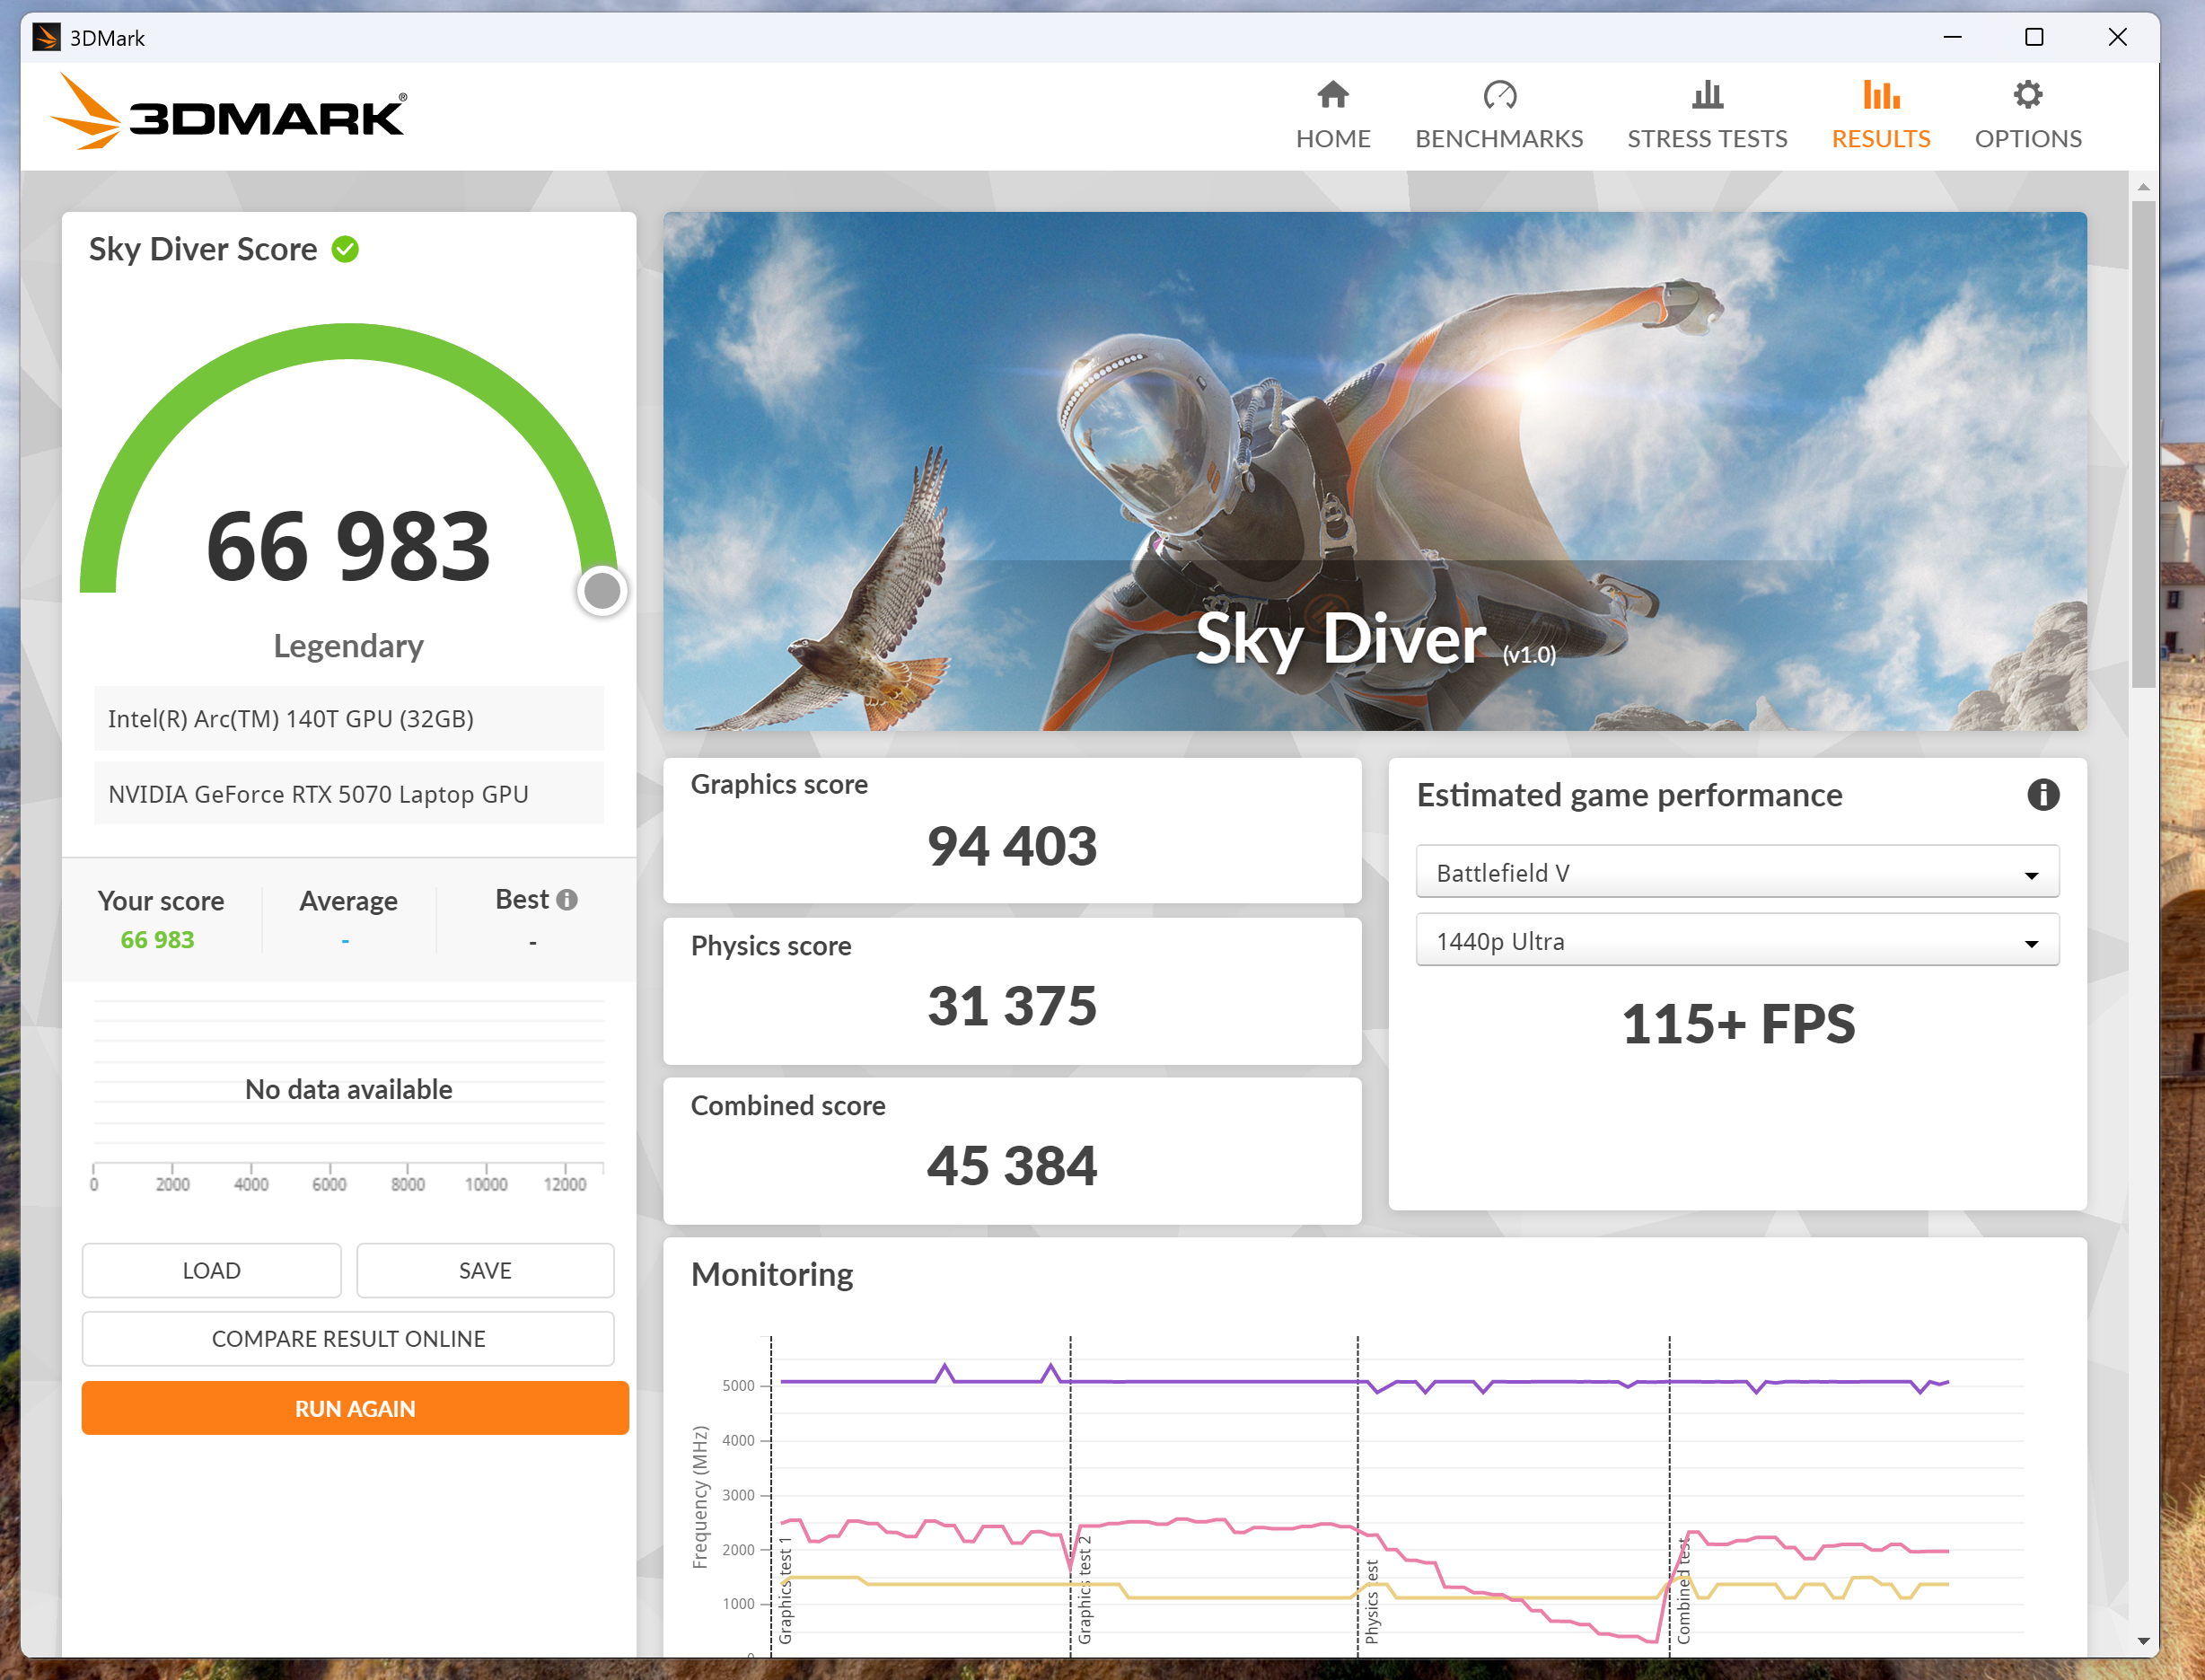Image resolution: width=2205 pixels, height=1680 pixels.
Task: Open Benchmarks via the gauge icon
Action: 1498,95
